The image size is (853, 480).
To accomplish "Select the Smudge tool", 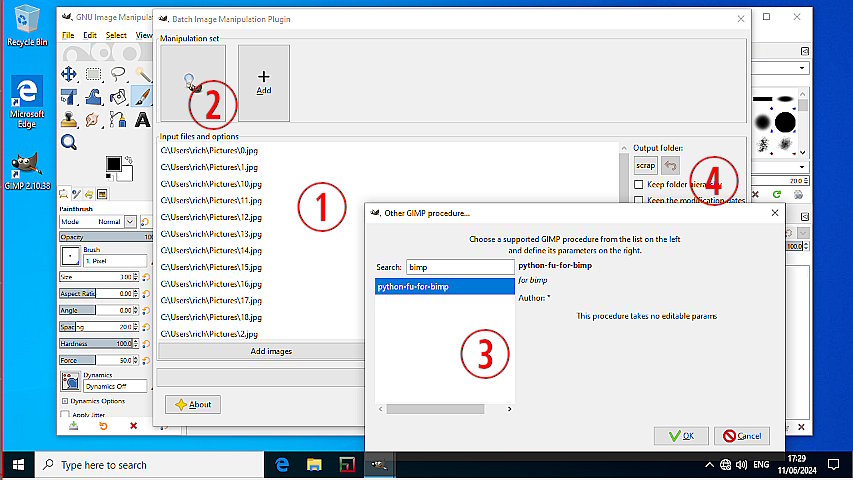I will pos(92,119).
